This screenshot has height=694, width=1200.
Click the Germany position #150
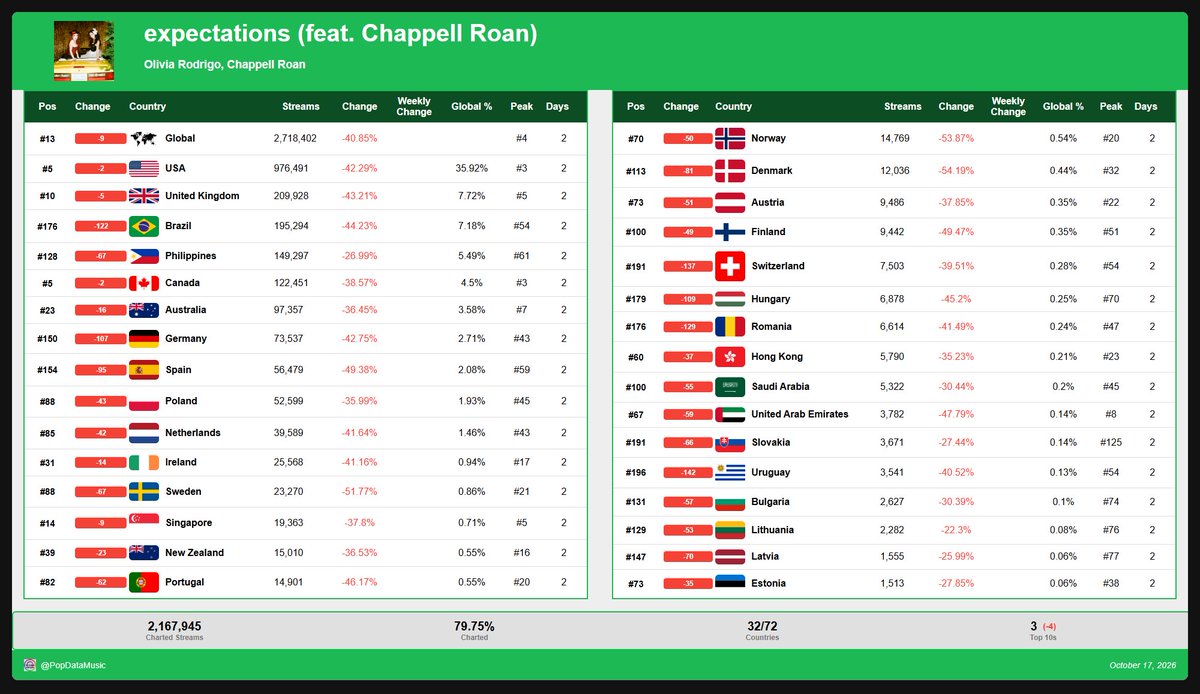[47, 339]
